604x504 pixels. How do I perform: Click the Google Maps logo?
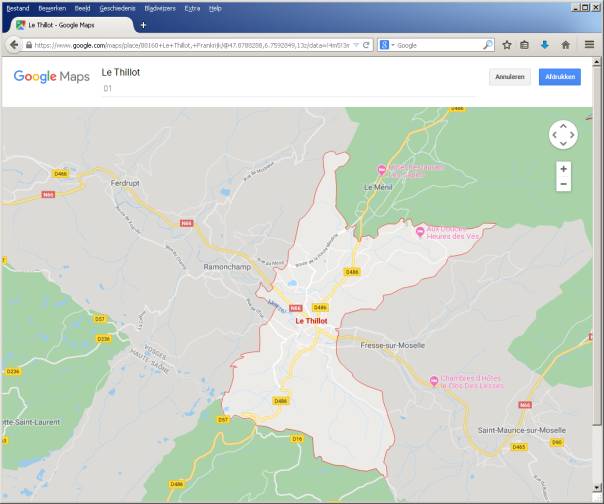coord(52,77)
